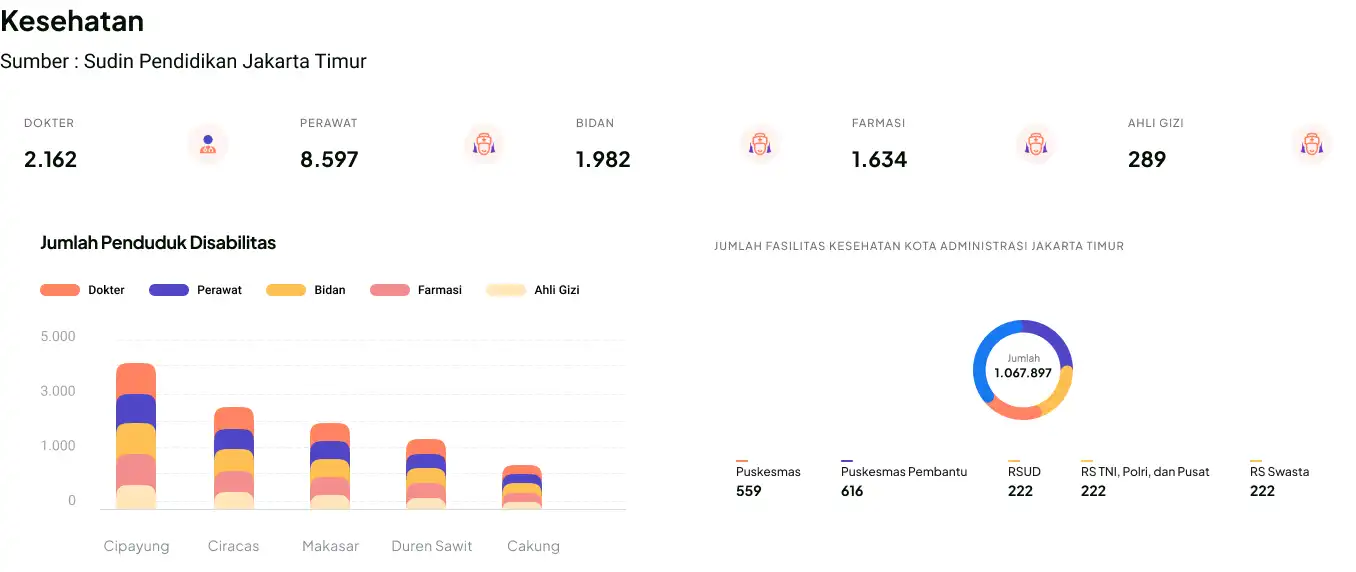The image size is (1356, 572).
Task: Select the Ciracas stacked bar
Action: click(x=234, y=458)
